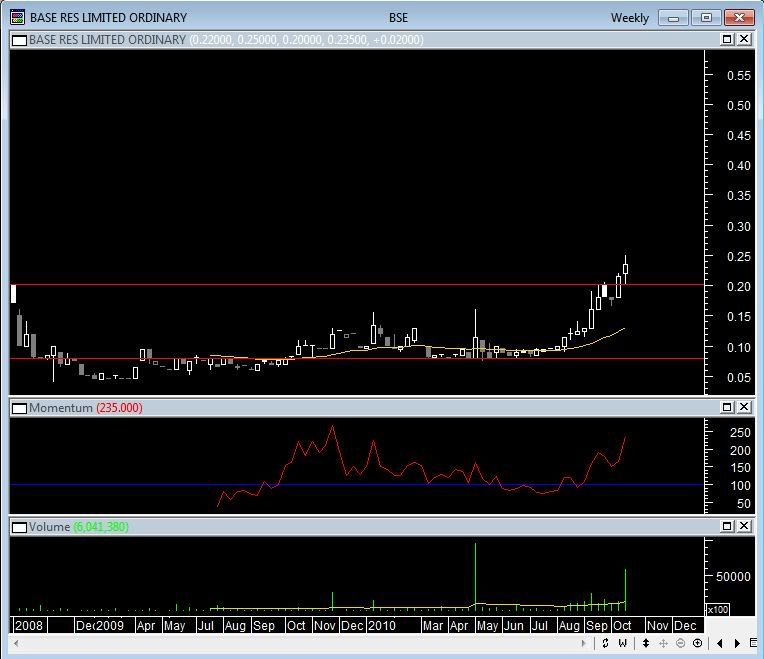
Task: Click the upper red horizontal line at 0.20
Action: [357, 285]
